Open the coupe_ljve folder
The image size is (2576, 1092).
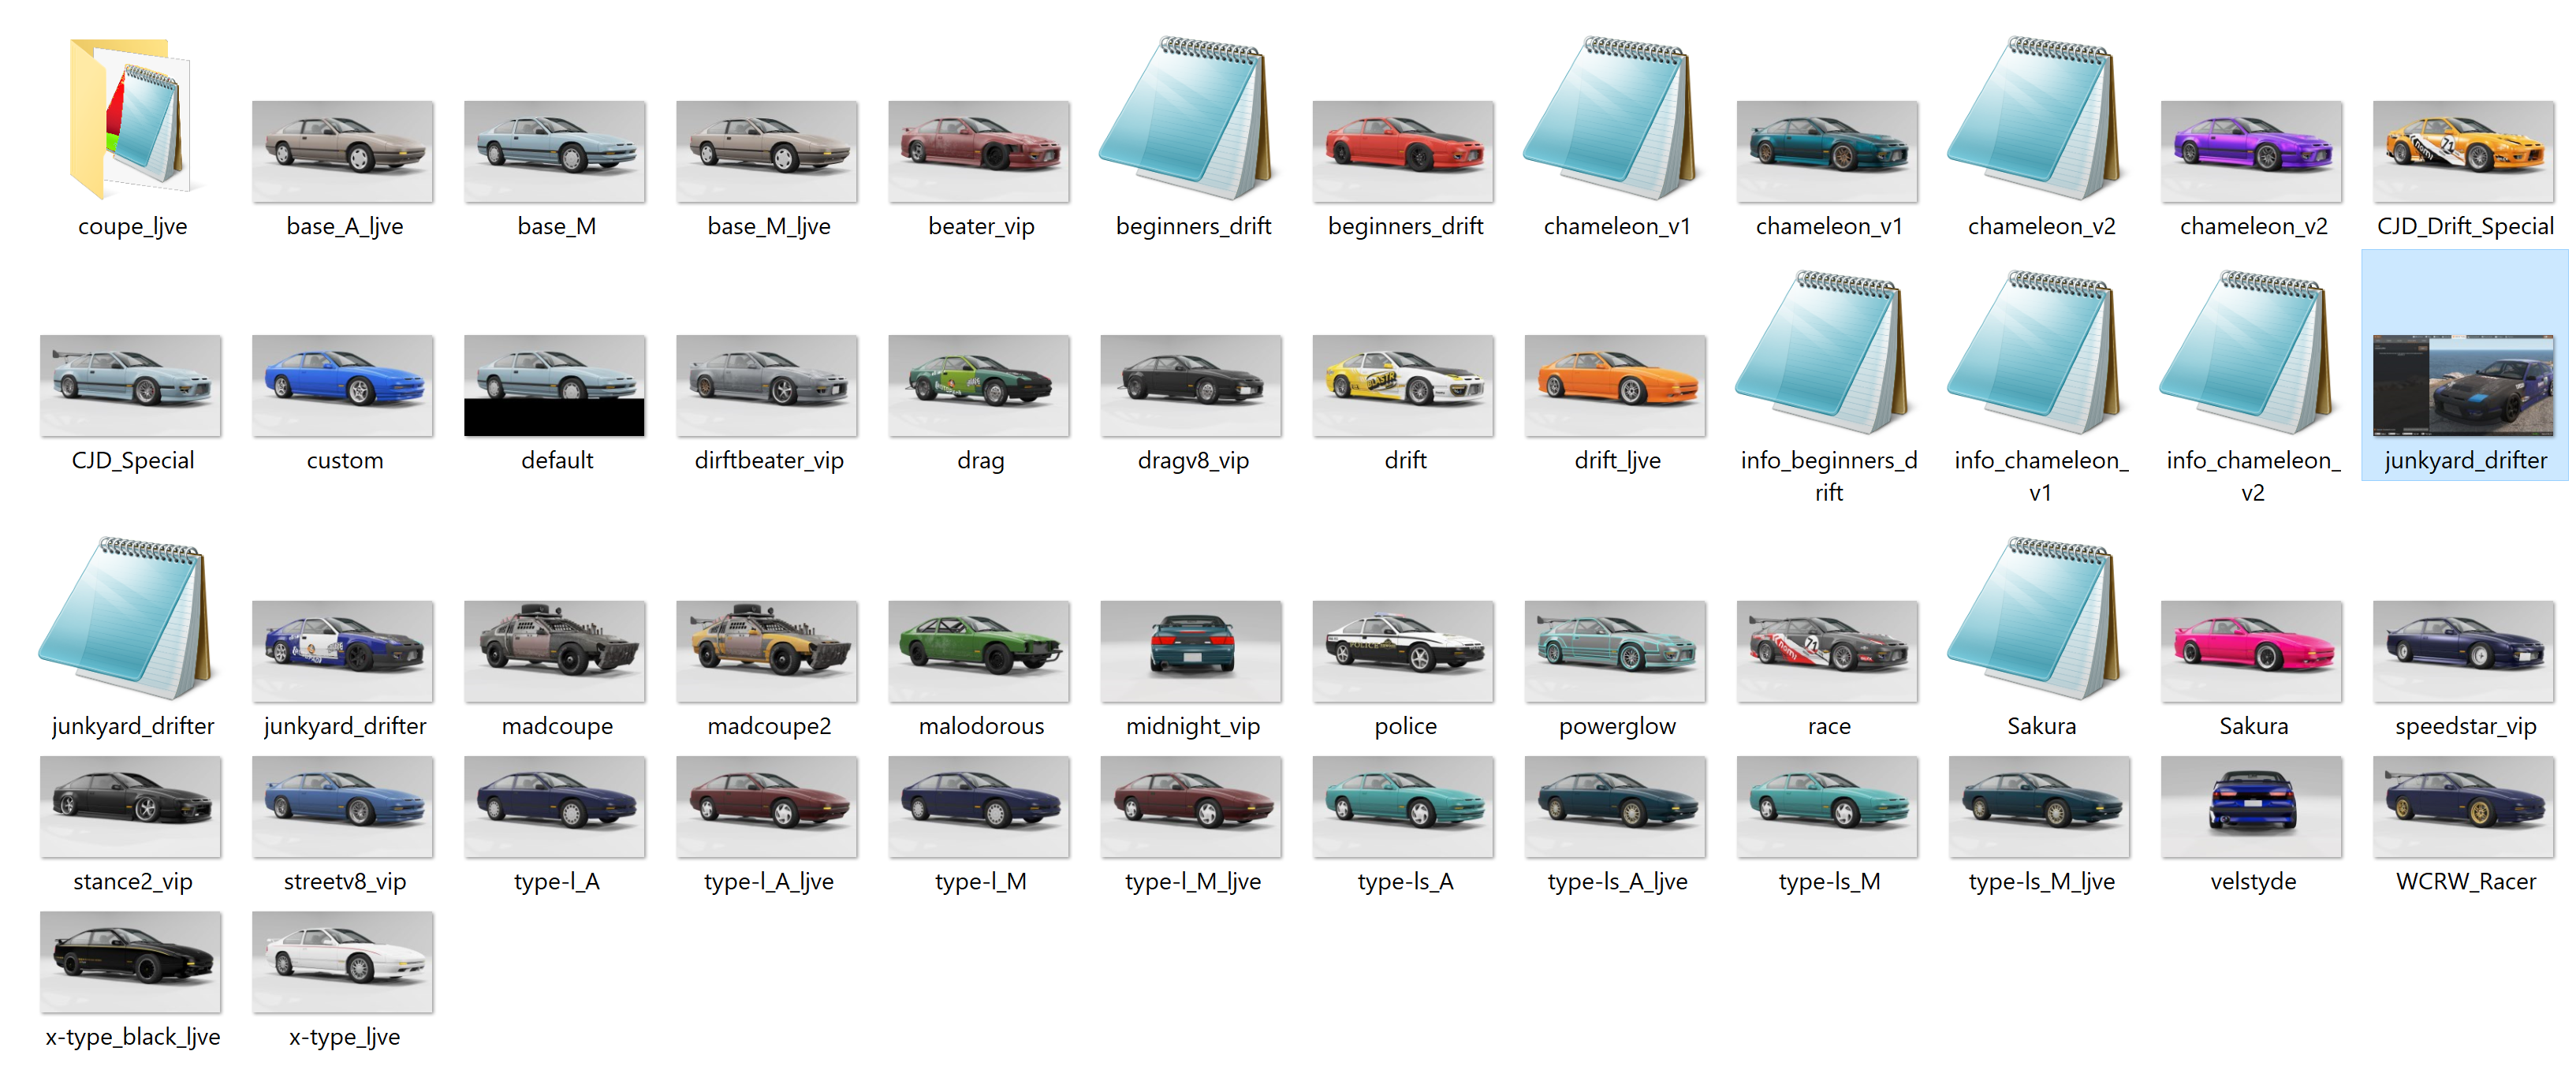coord(132,120)
